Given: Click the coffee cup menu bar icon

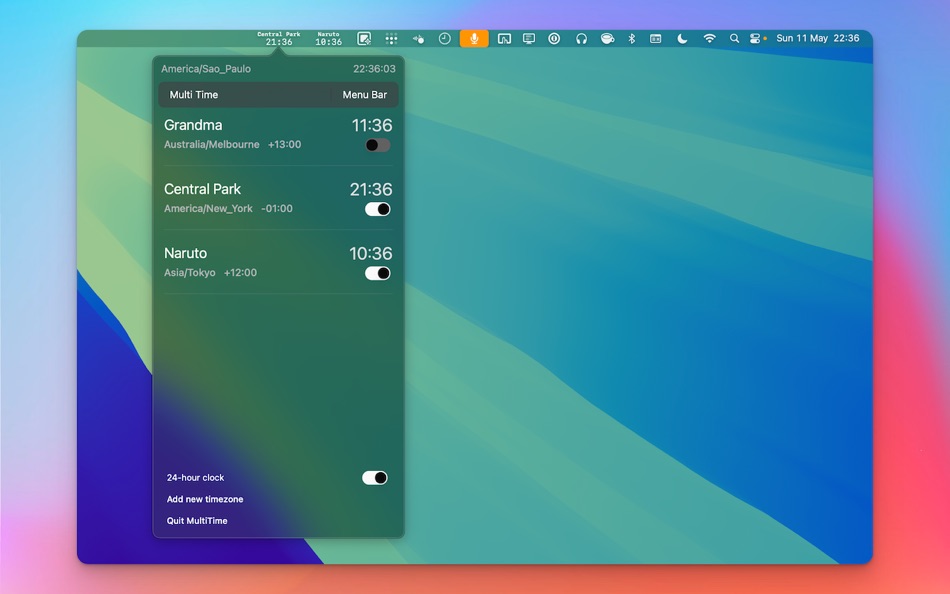Looking at the screenshot, I should pyautogui.click(x=607, y=39).
